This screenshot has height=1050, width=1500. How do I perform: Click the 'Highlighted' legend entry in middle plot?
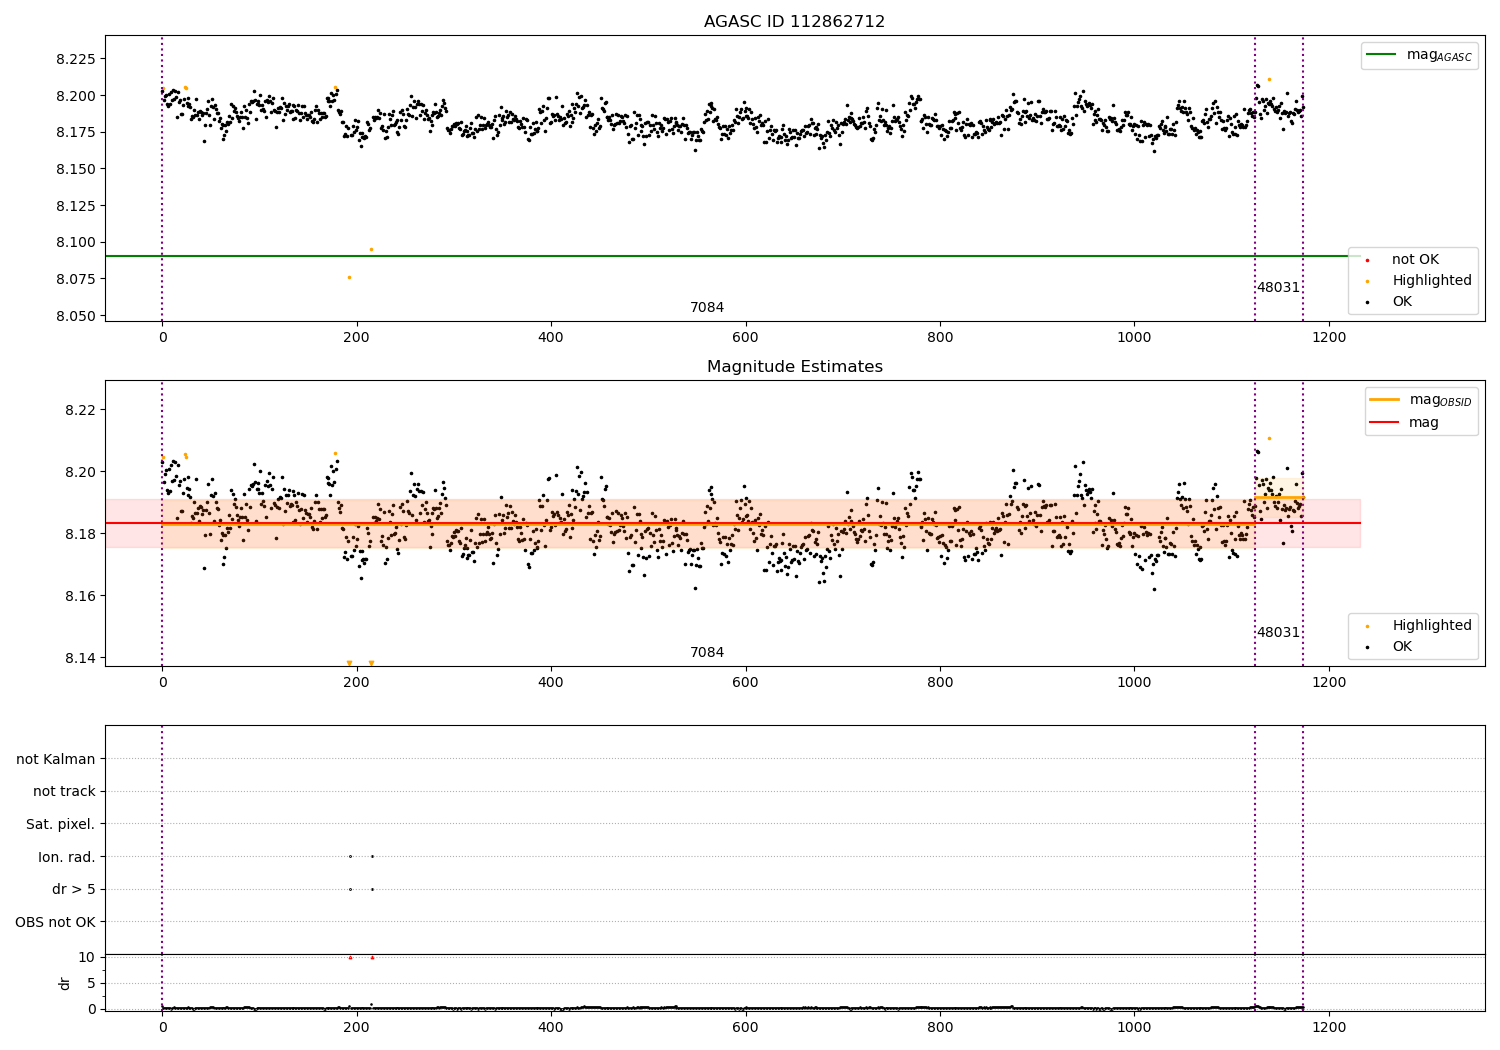click(x=1431, y=625)
